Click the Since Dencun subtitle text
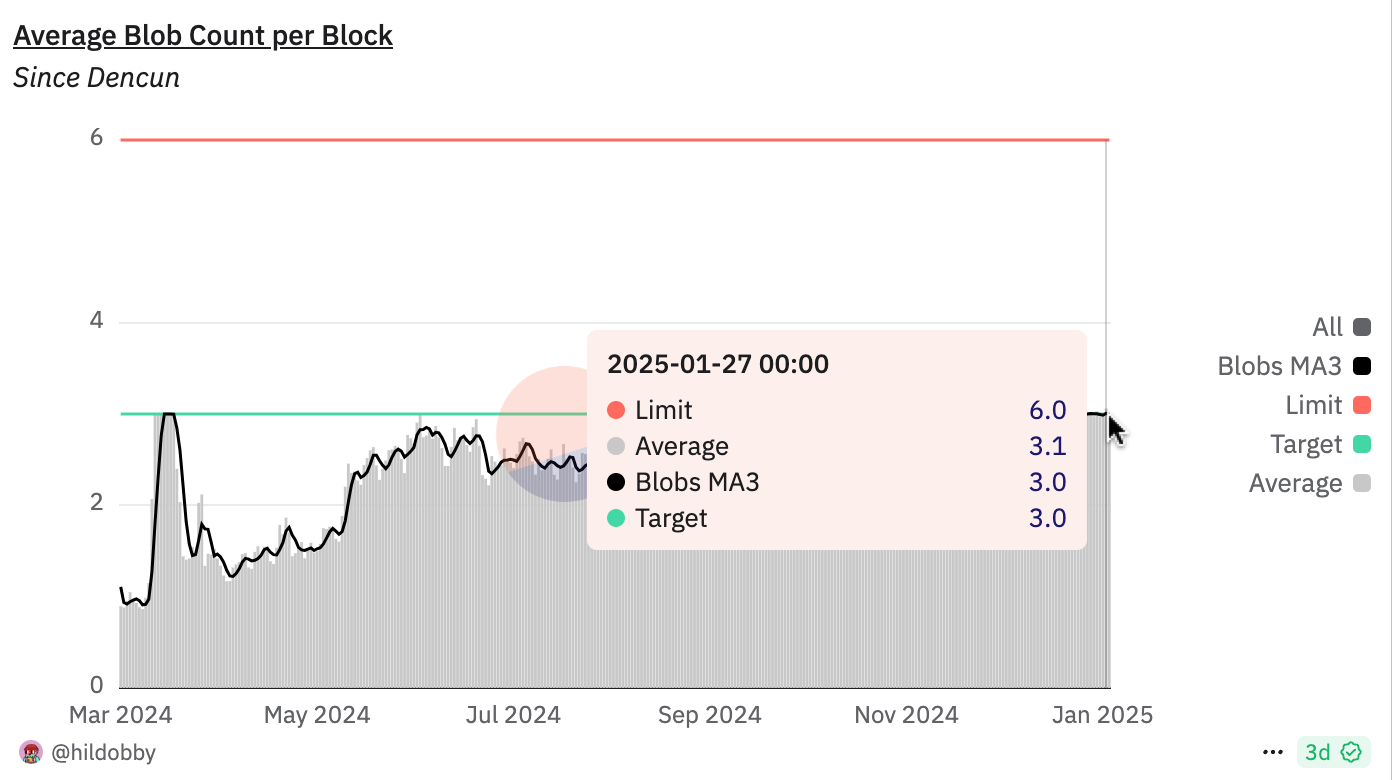Viewport: 1392px width, 780px height. point(96,78)
